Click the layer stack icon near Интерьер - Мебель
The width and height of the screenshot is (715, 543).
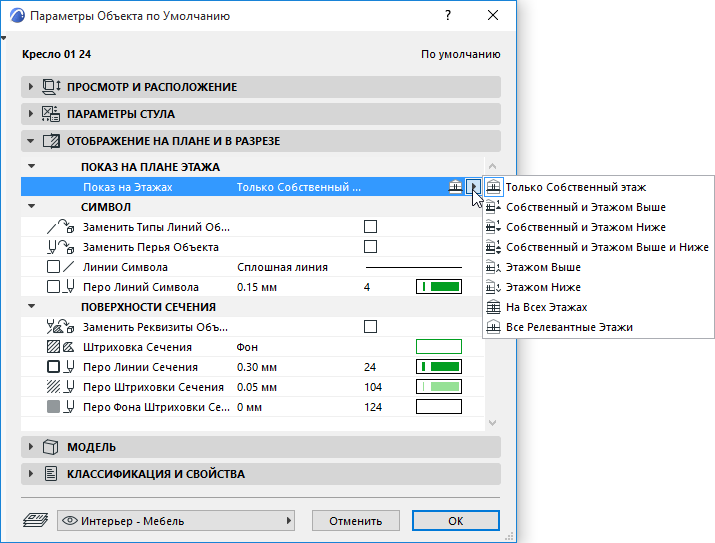click(36, 520)
